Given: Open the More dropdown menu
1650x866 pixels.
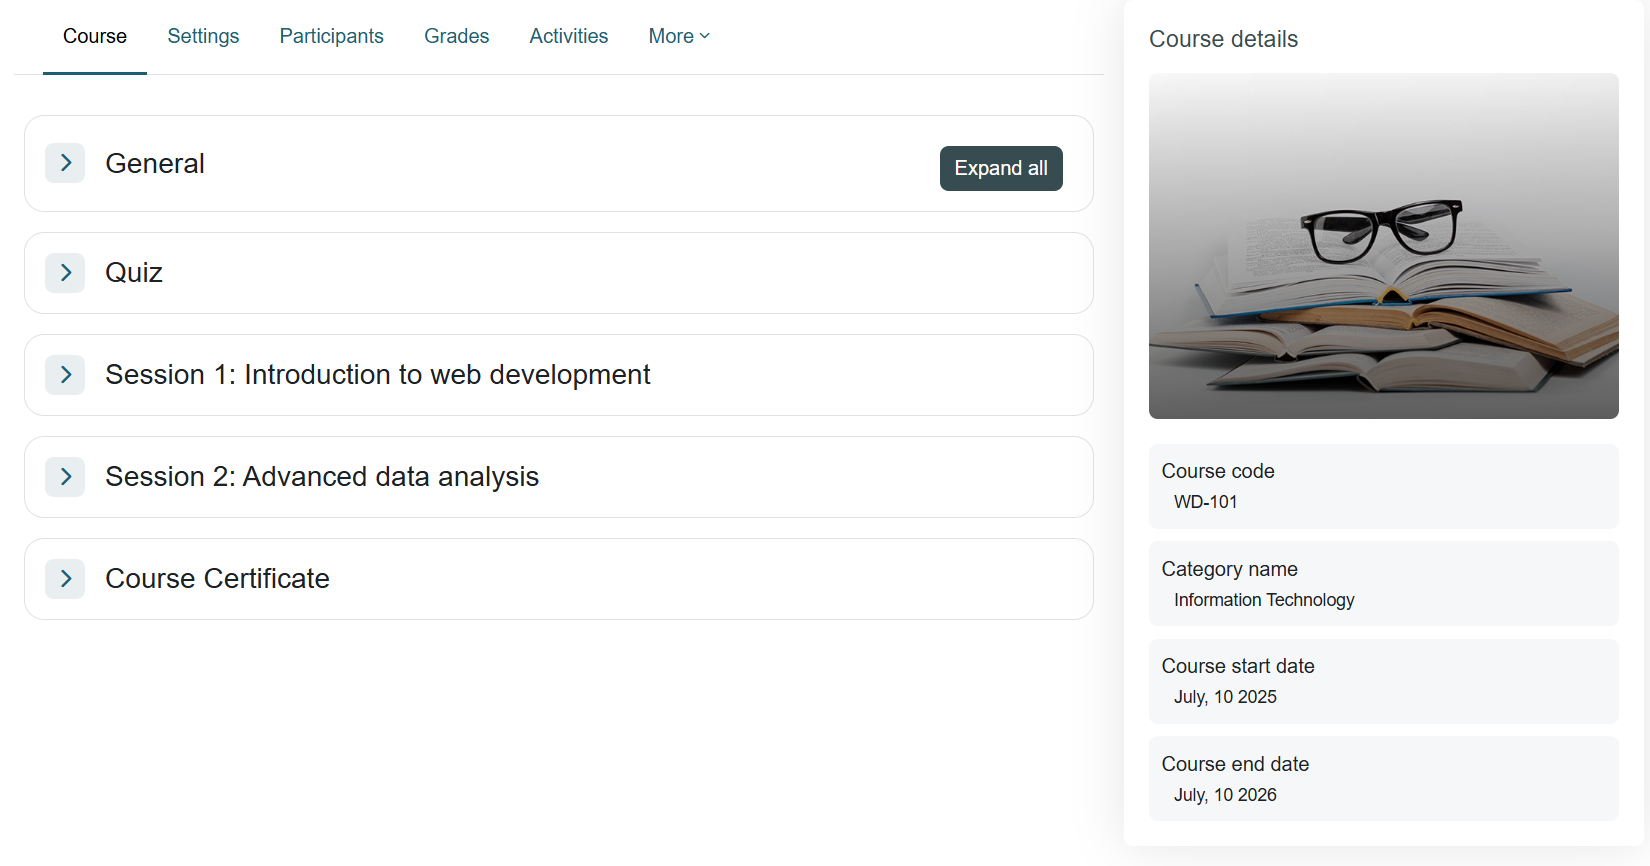Looking at the screenshot, I should (x=679, y=36).
